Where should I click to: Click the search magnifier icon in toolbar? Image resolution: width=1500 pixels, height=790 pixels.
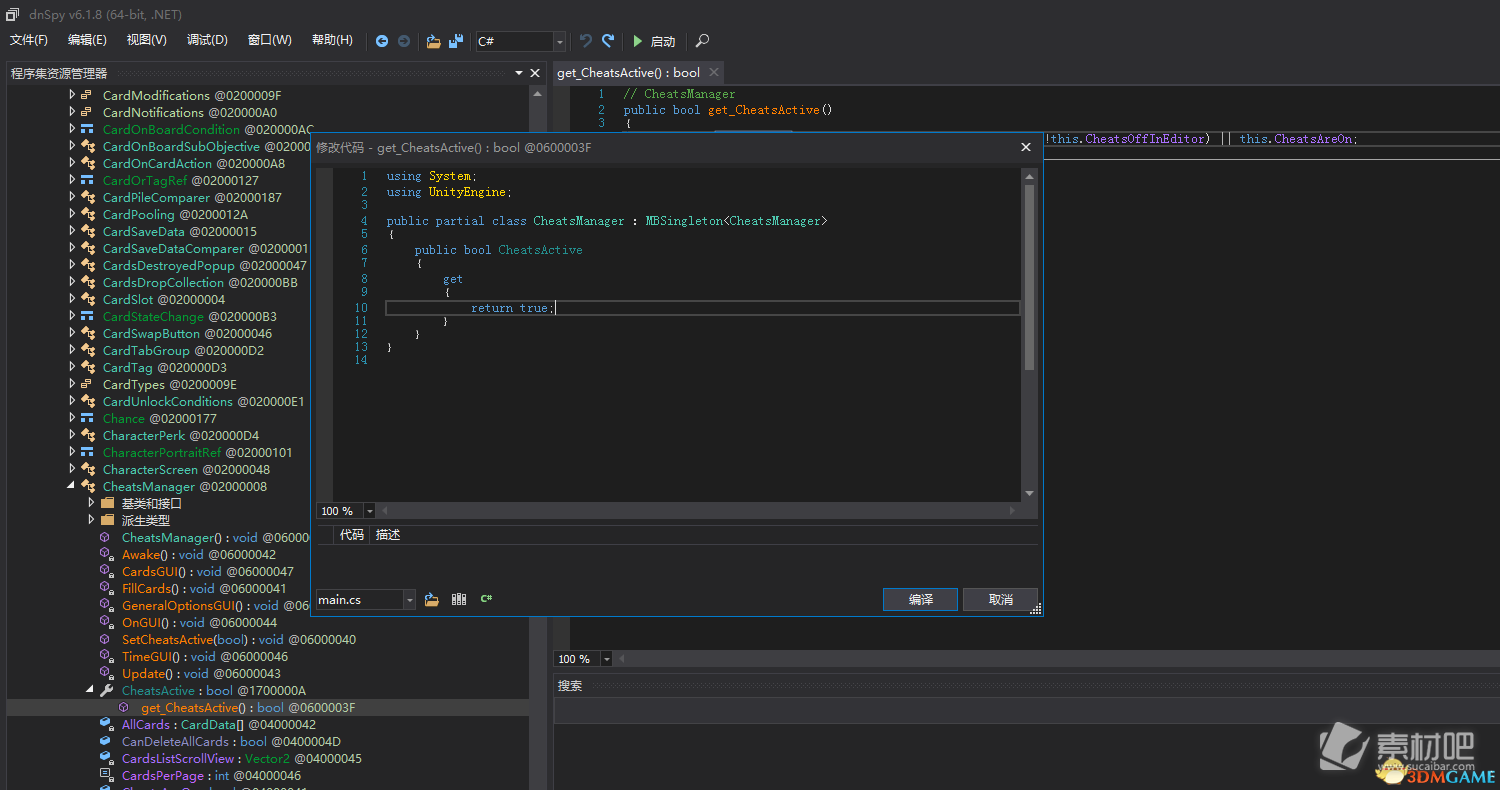coord(702,41)
